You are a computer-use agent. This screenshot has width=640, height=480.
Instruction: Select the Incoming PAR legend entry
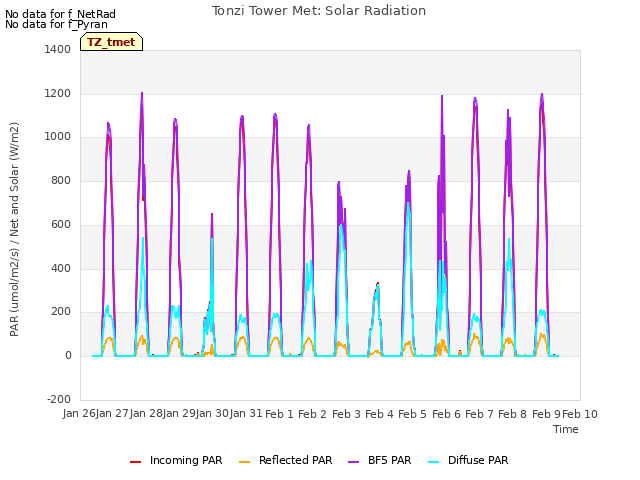click(176, 460)
